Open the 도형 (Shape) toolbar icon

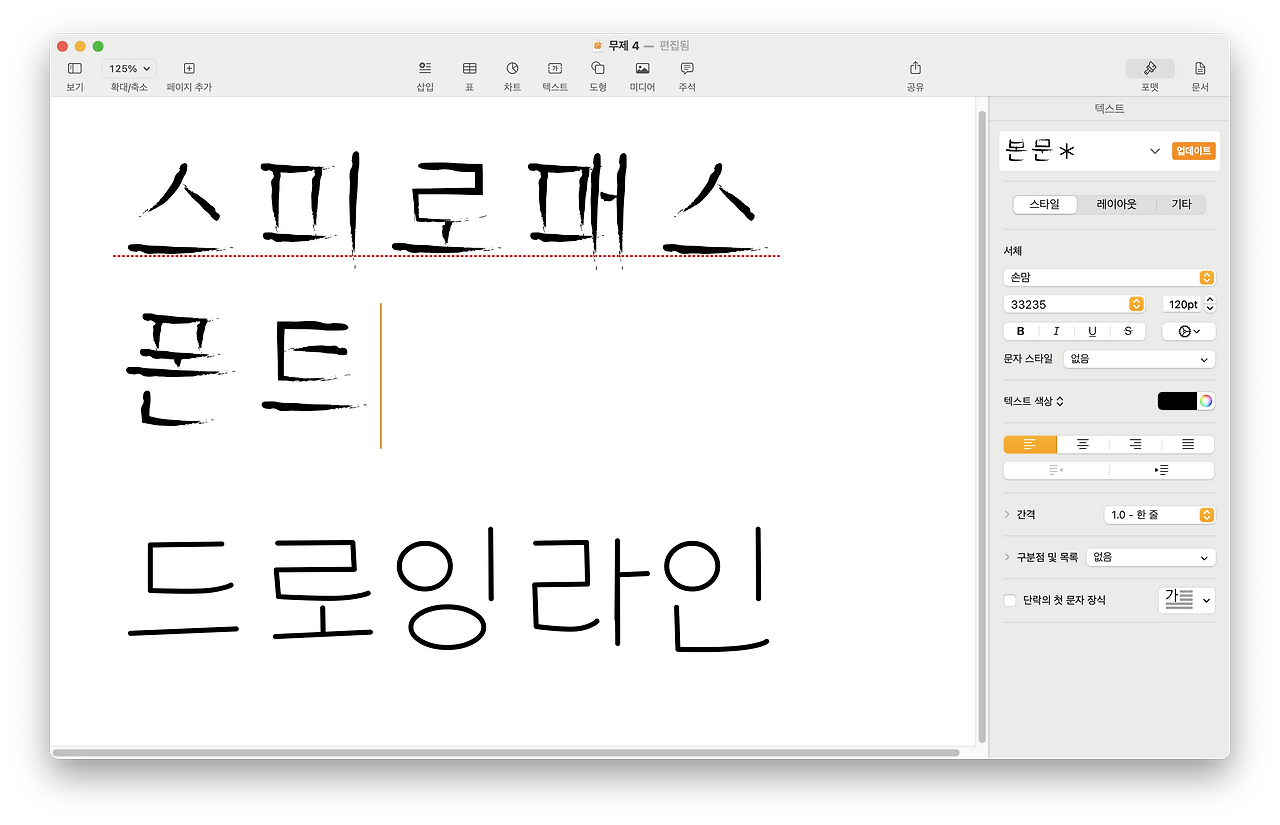coord(598,68)
